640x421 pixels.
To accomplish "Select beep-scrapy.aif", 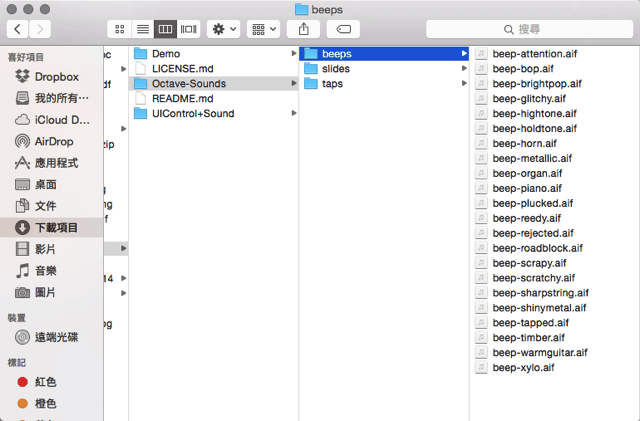I will click(555, 263).
